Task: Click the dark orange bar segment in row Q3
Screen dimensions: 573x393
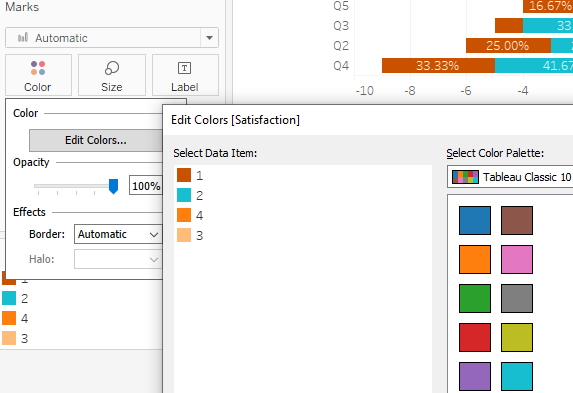Action: [x=509, y=26]
